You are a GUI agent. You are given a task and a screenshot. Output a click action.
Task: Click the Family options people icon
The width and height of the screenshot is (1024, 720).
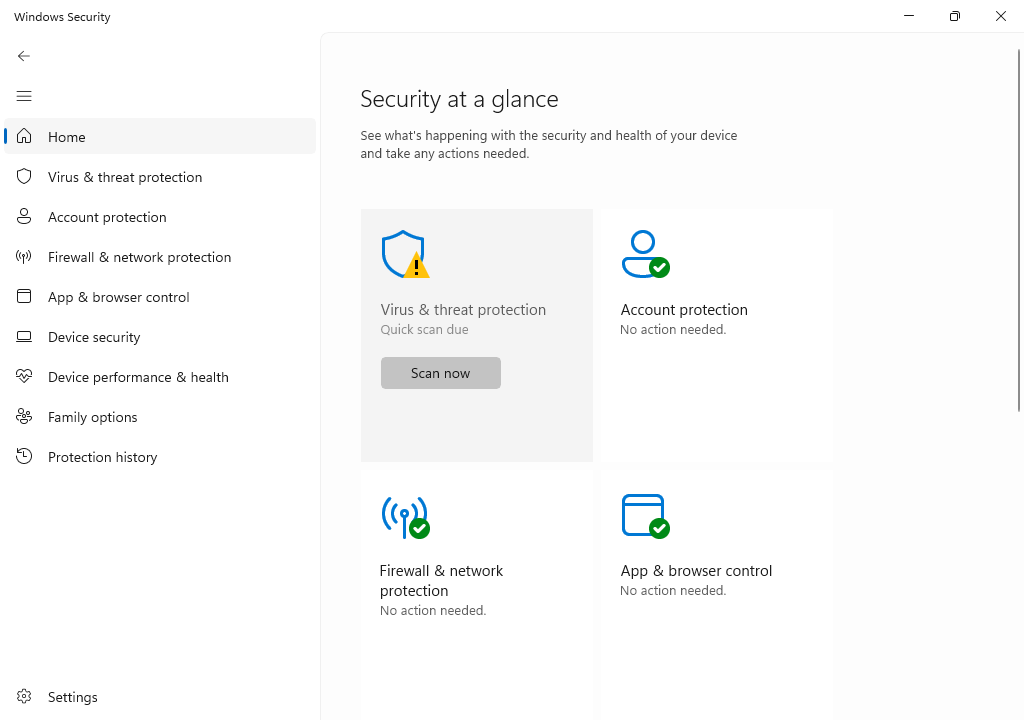(24, 417)
